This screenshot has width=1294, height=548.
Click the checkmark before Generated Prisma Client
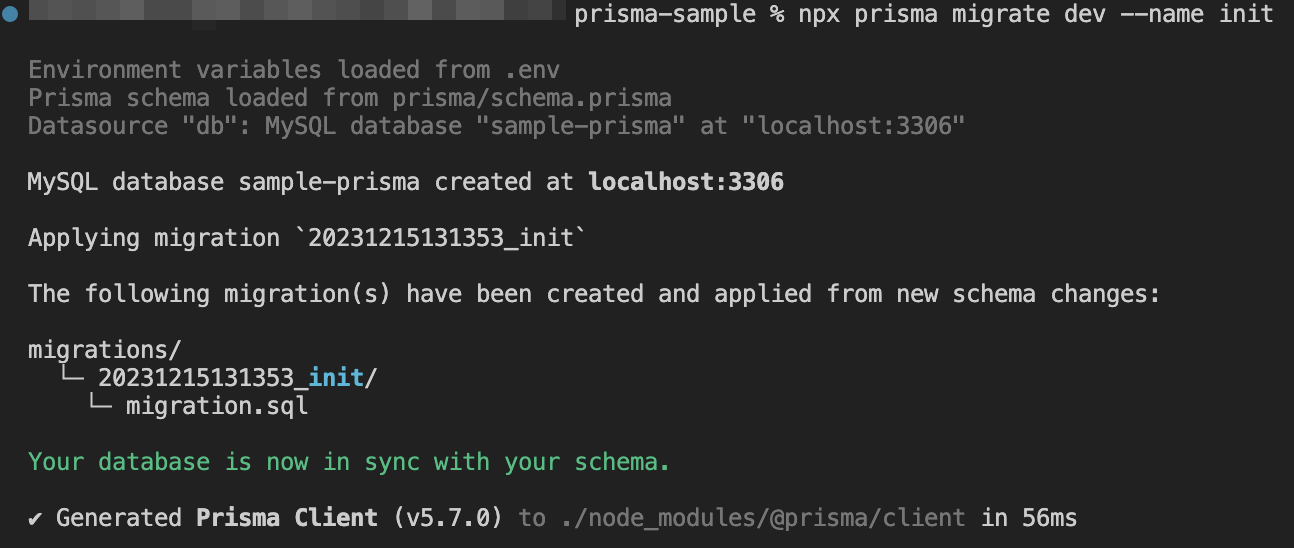[35, 518]
